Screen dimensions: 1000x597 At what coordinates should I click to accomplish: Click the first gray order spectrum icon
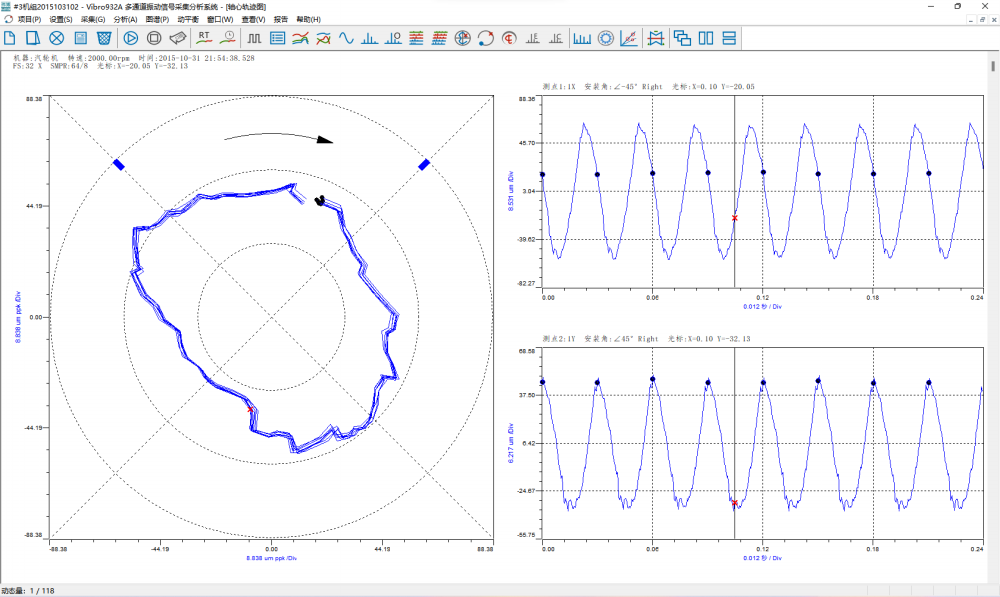click(x=533, y=38)
